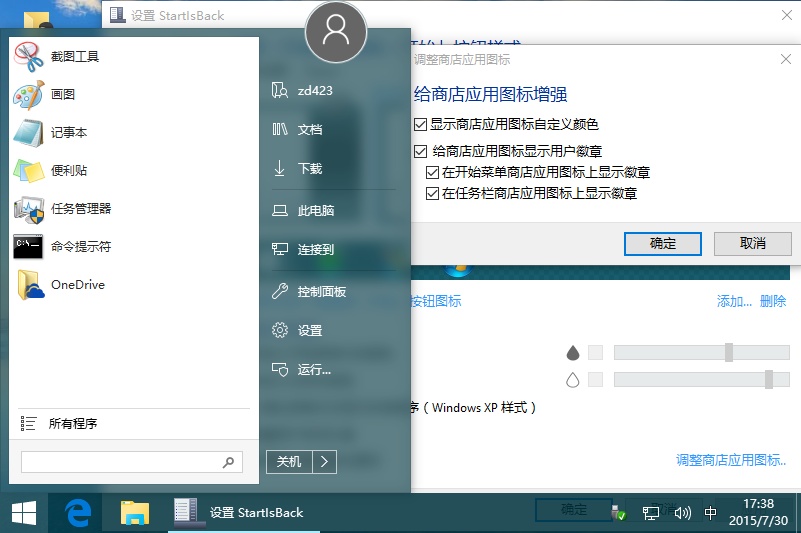This screenshot has height=533, width=801.
Task: Click the Edge browser taskbar icon
Action: [78, 513]
